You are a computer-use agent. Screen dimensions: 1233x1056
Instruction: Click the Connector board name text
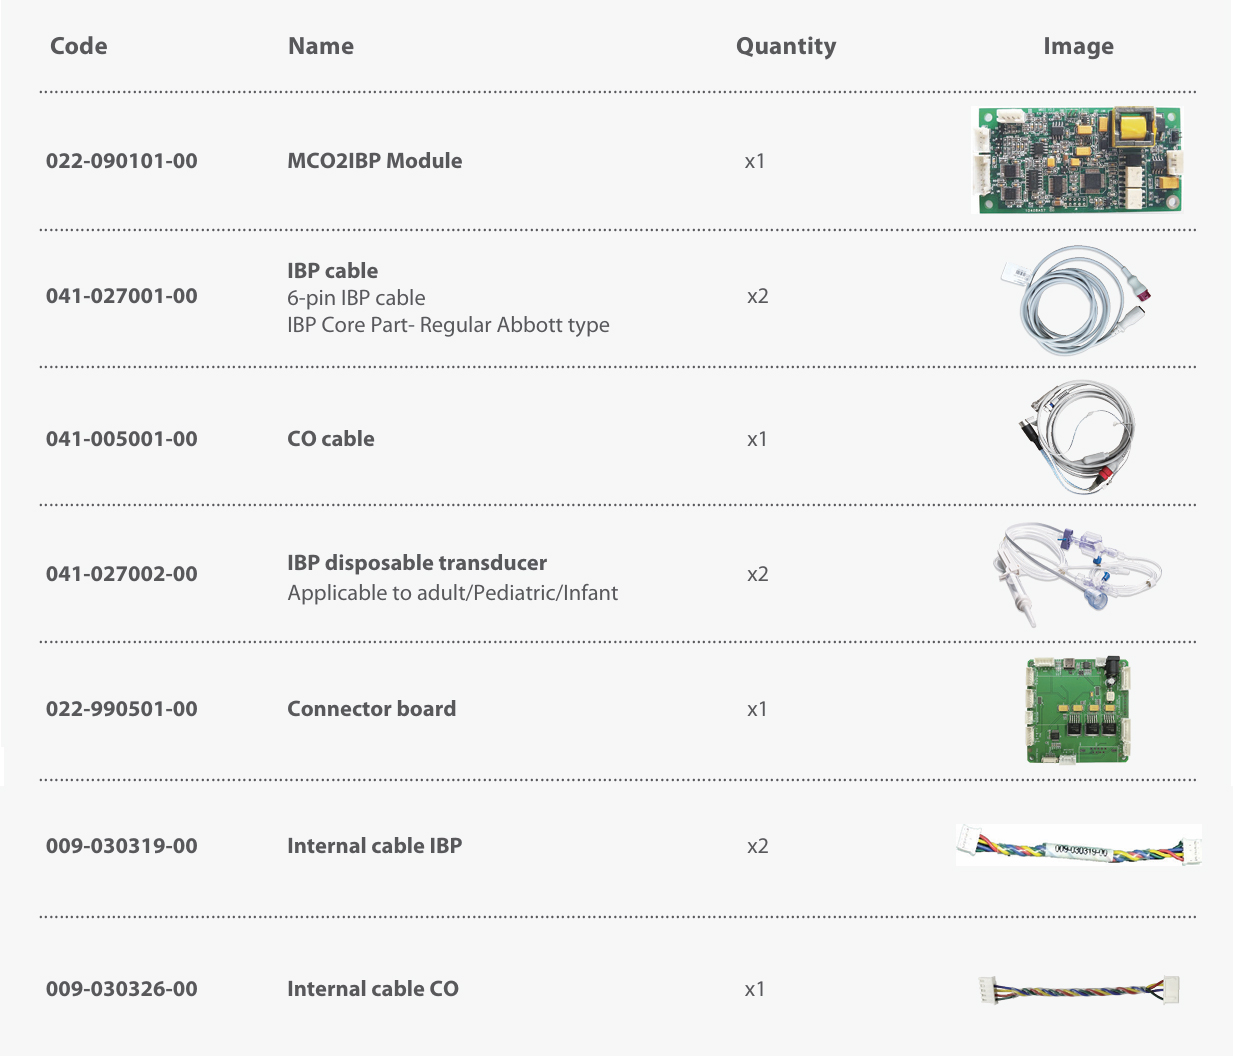[x=372, y=709]
